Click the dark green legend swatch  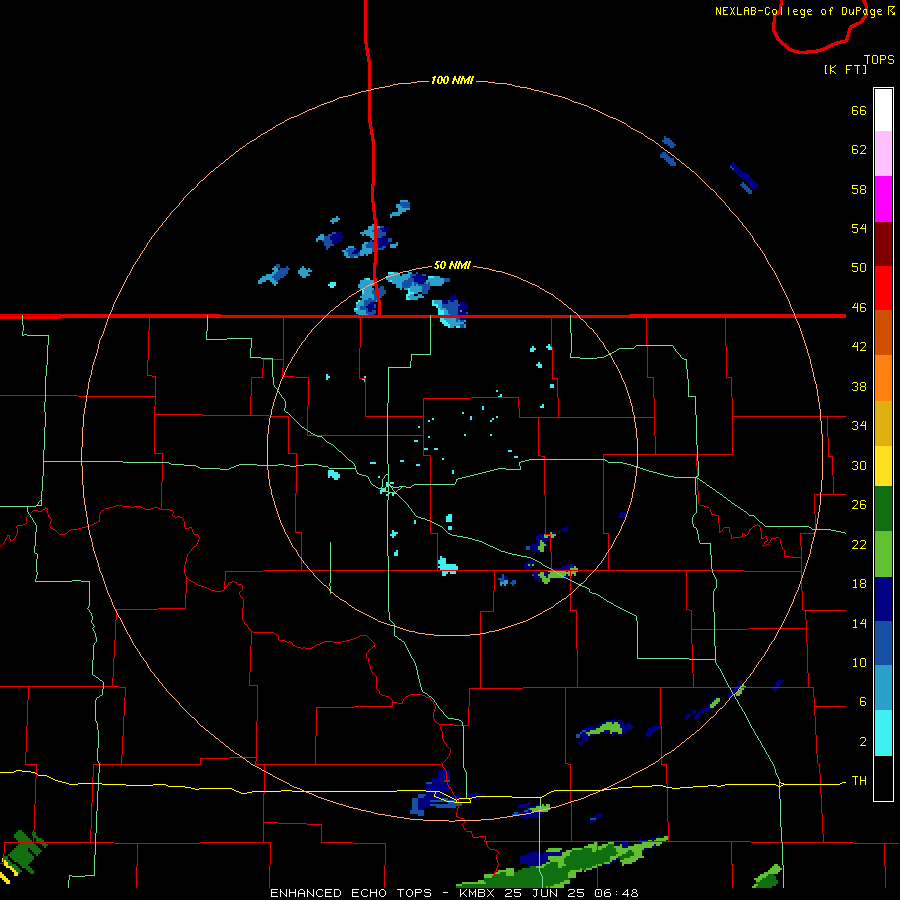click(x=883, y=509)
